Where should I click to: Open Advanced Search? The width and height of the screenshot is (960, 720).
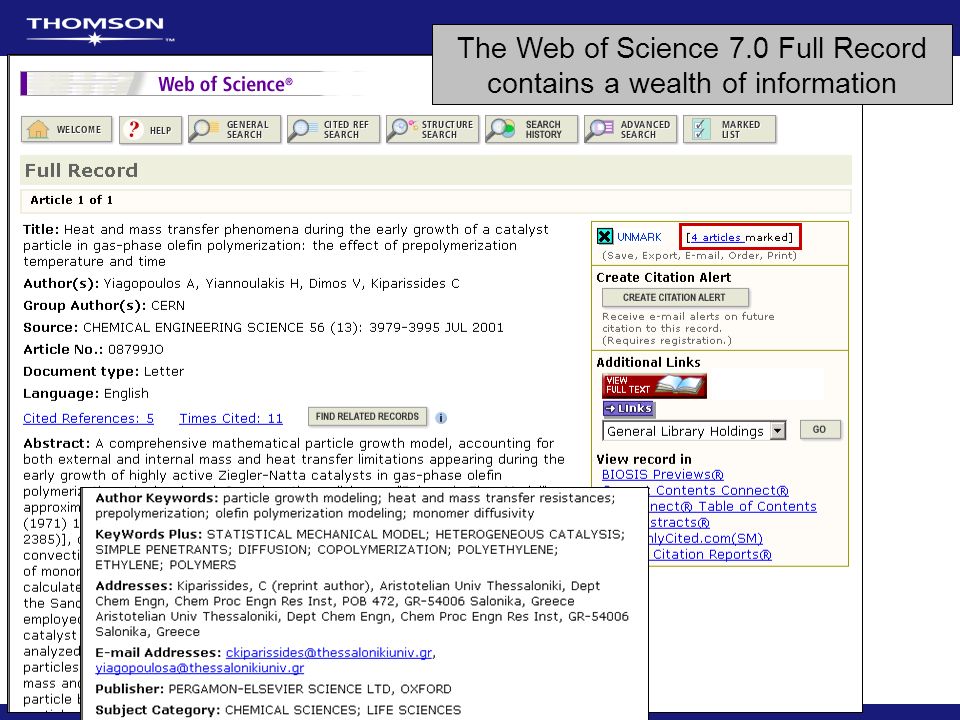[x=631, y=130]
